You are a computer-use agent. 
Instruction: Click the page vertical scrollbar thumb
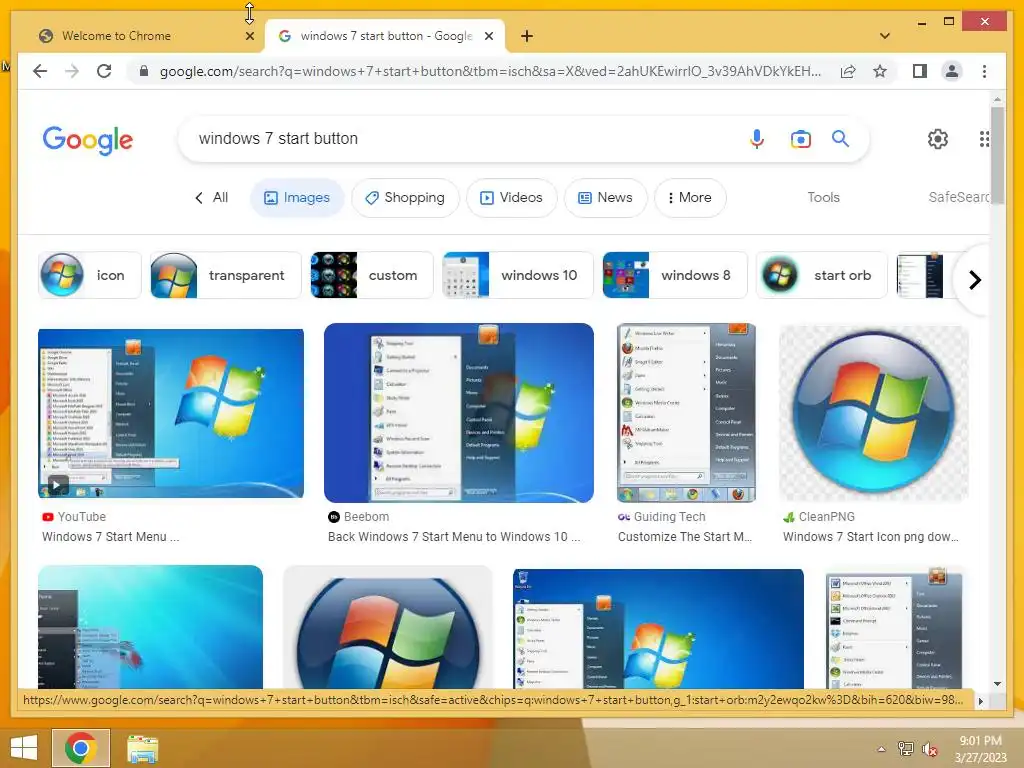997,155
